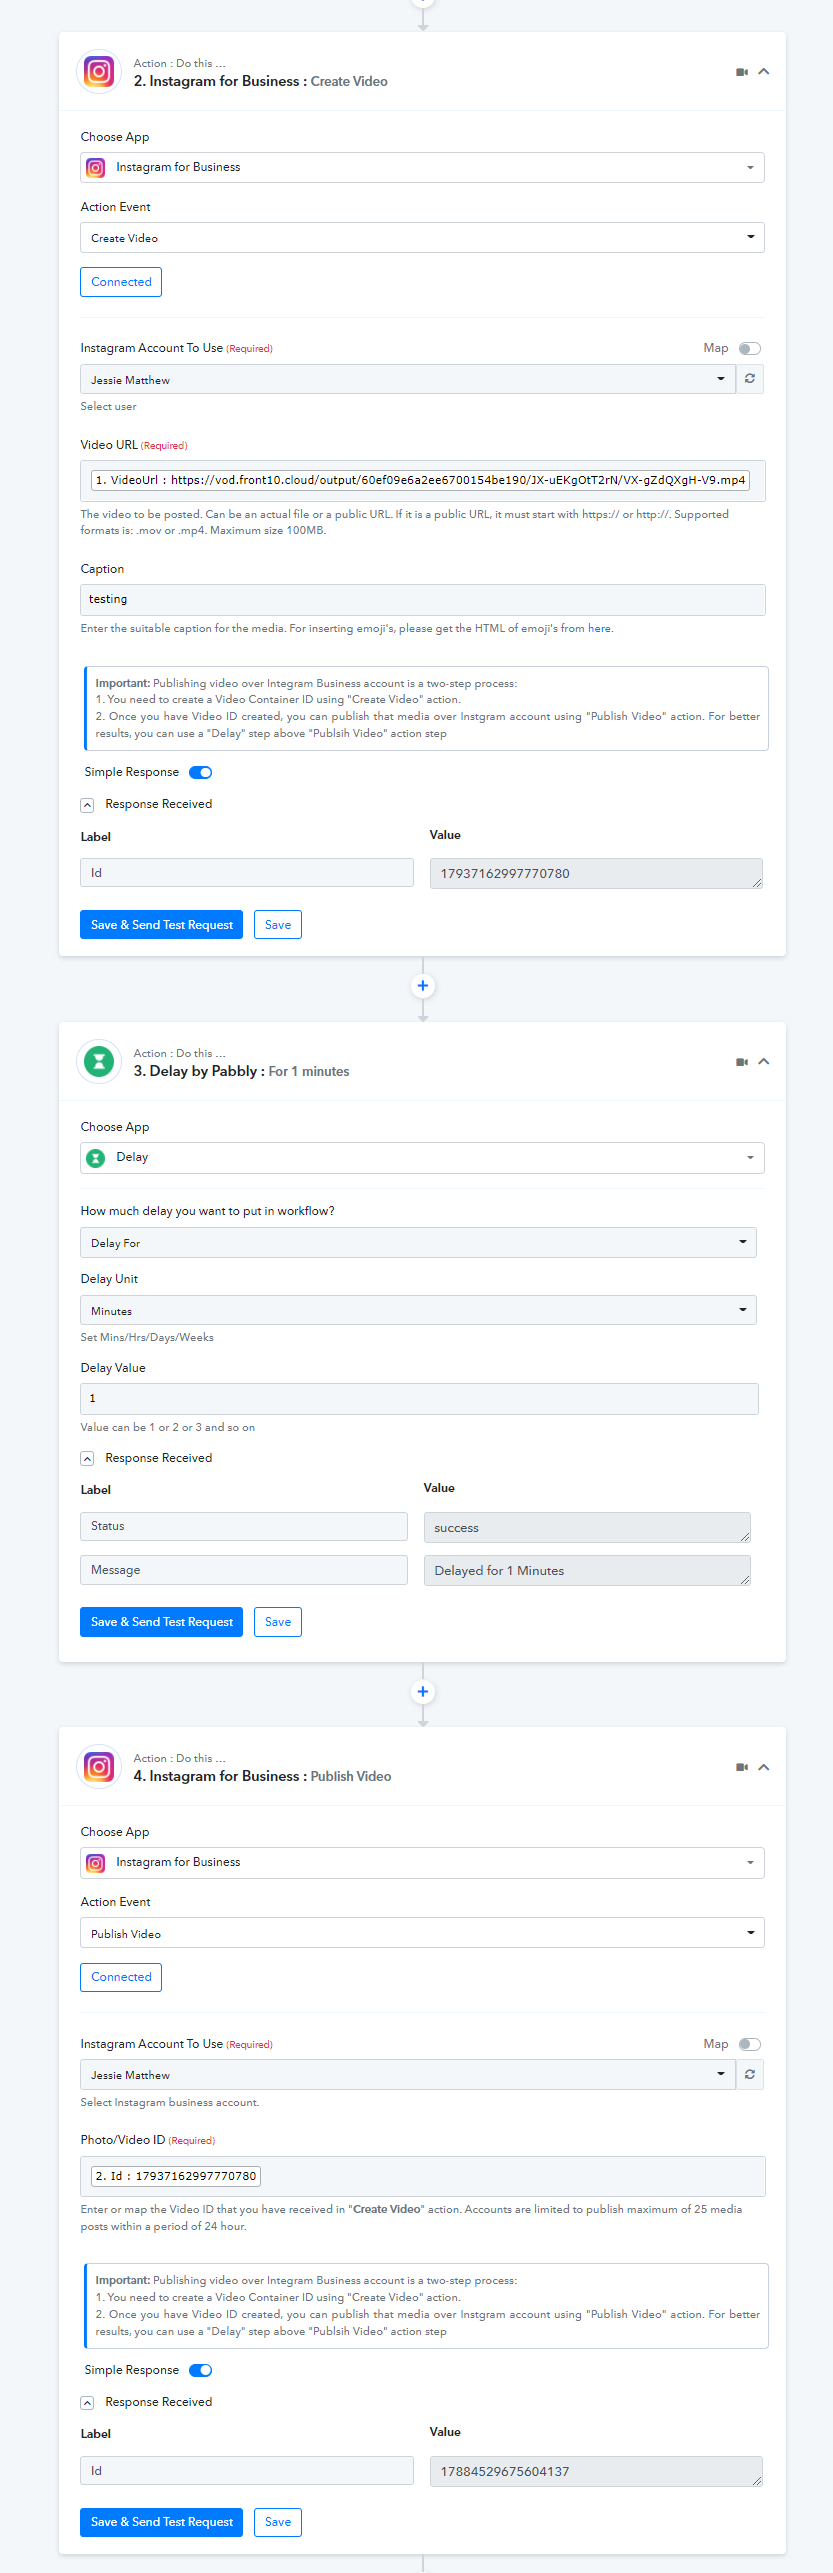Open Delay Unit dropdown showing Minutes
This screenshot has height=2573, width=833.
(418, 1310)
